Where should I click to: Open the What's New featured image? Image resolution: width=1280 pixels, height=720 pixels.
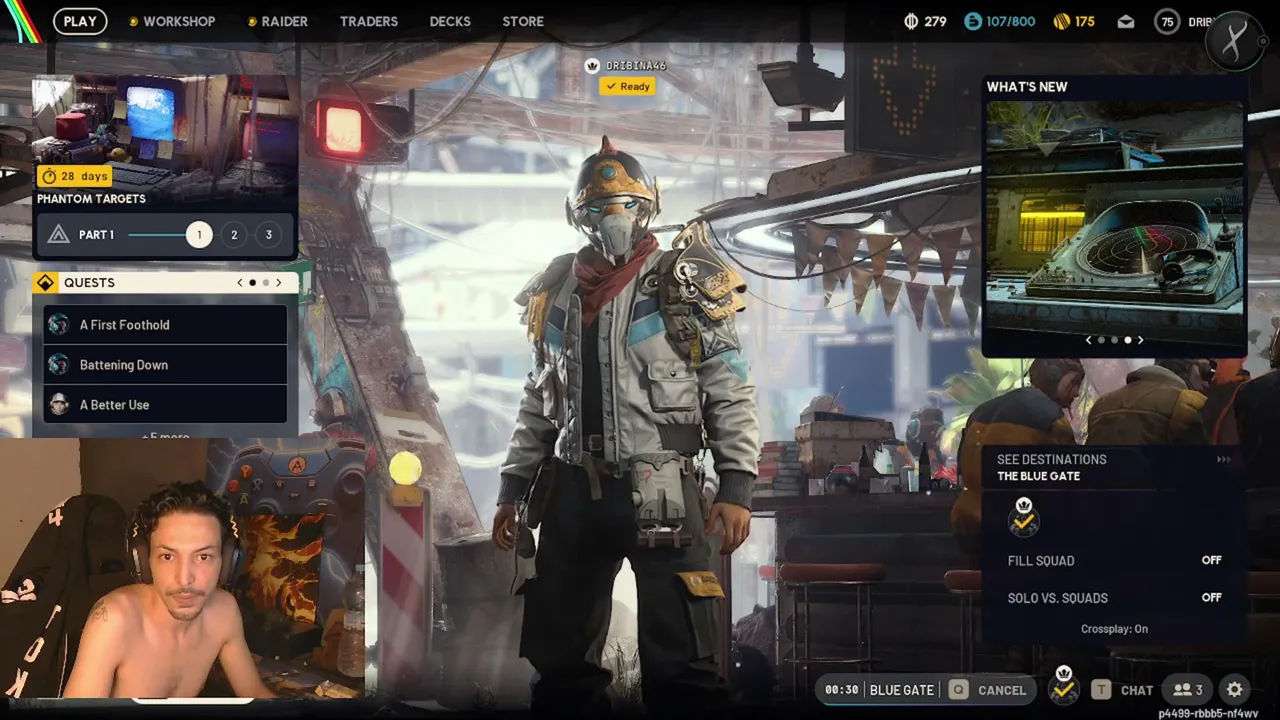click(x=1114, y=214)
